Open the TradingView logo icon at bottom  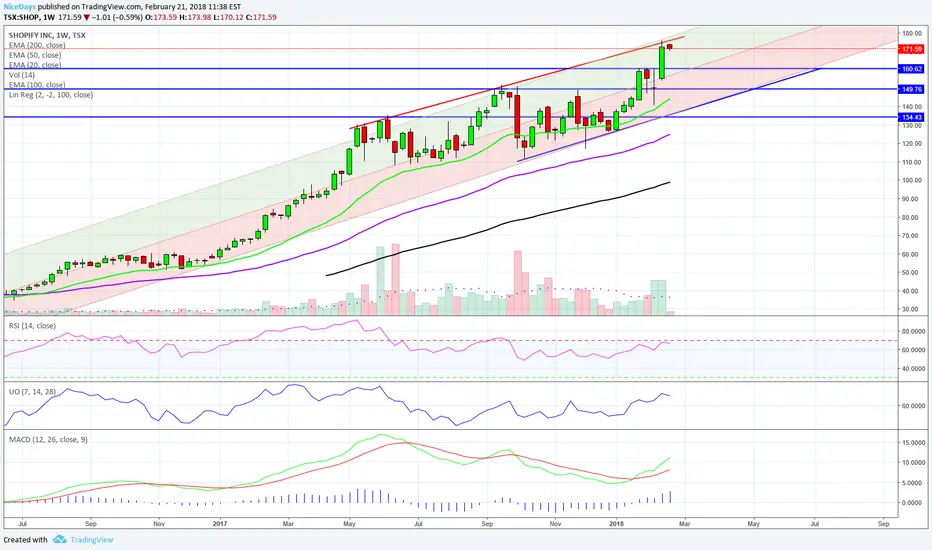[x=59, y=539]
